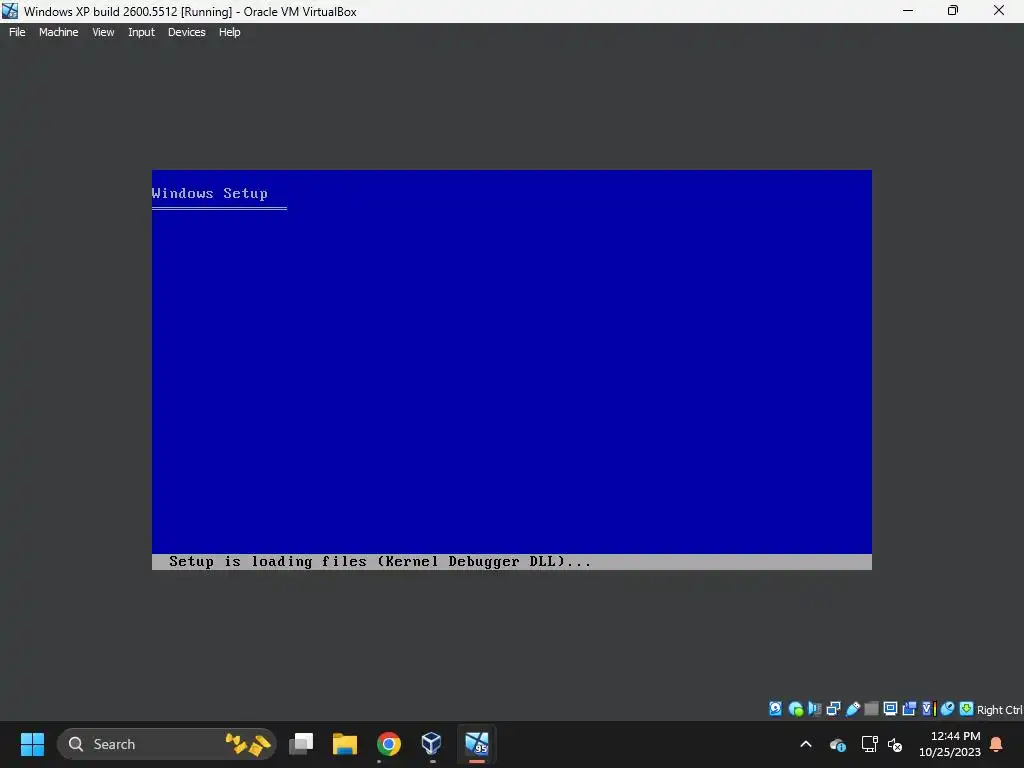Open the Windows Start menu

(x=32, y=744)
